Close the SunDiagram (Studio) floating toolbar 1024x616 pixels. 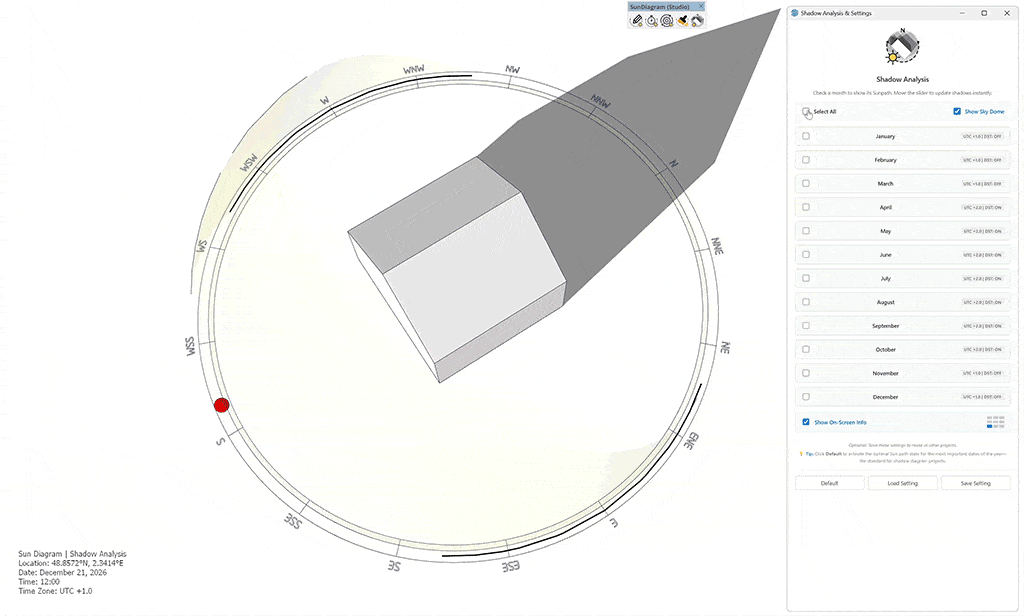[x=701, y=7]
